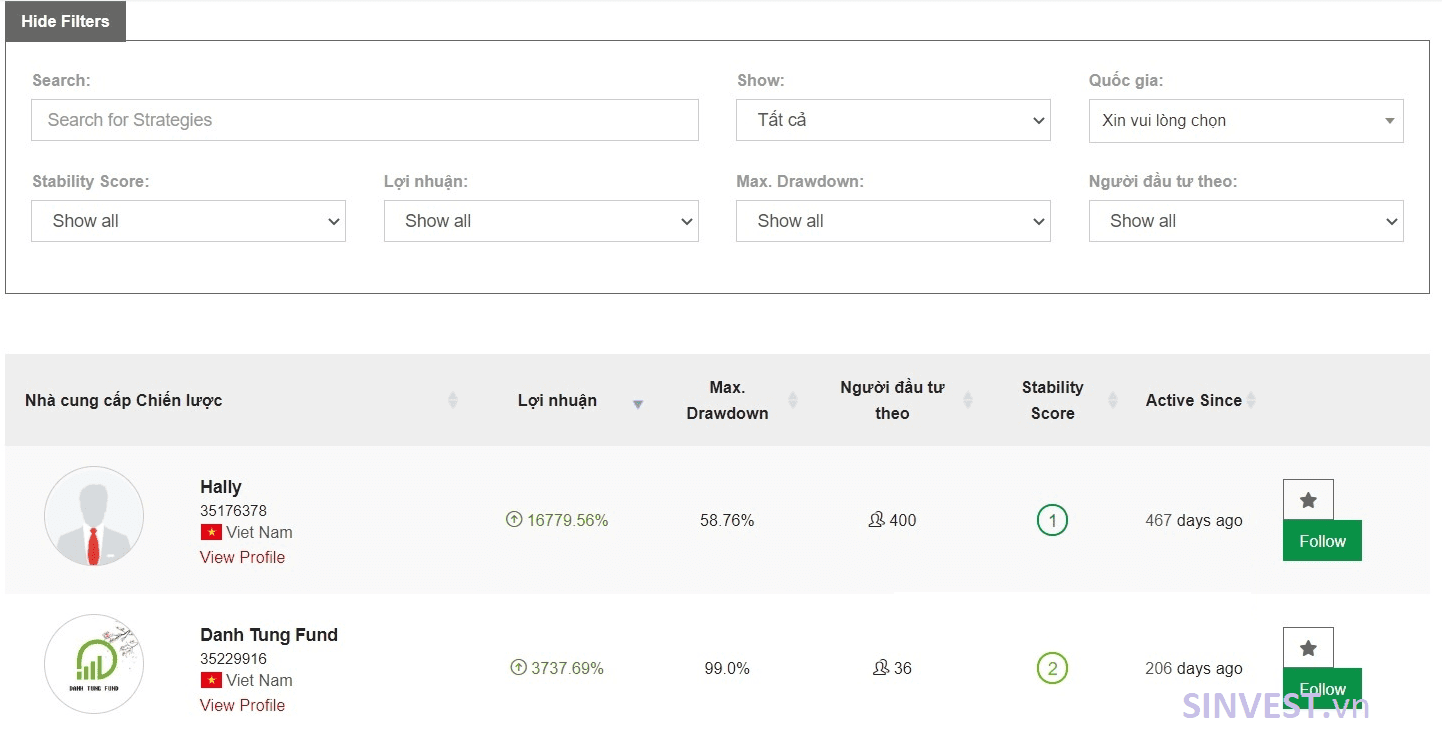Expand the Lợi nhuận filter dropdown
1443x739 pixels.
(x=541, y=221)
